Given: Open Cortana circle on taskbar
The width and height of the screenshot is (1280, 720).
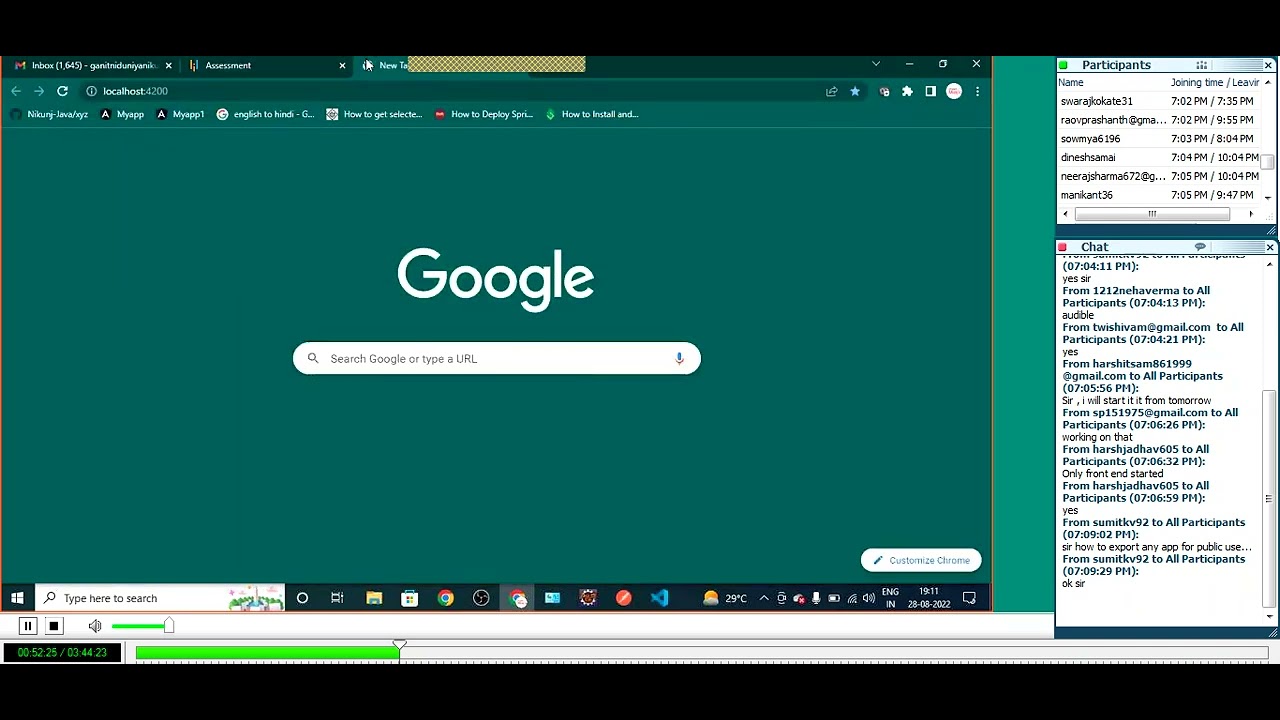Looking at the screenshot, I should click(302, 598).
